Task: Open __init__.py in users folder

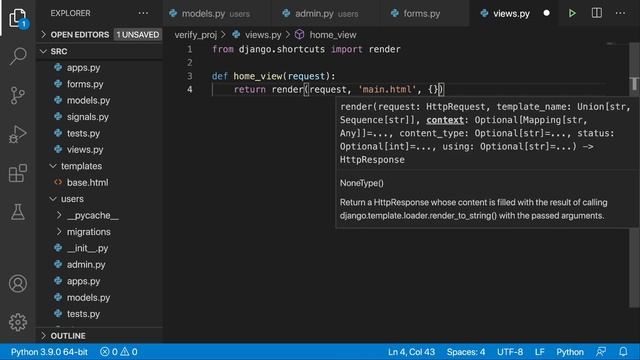Action: pos(87,248)
